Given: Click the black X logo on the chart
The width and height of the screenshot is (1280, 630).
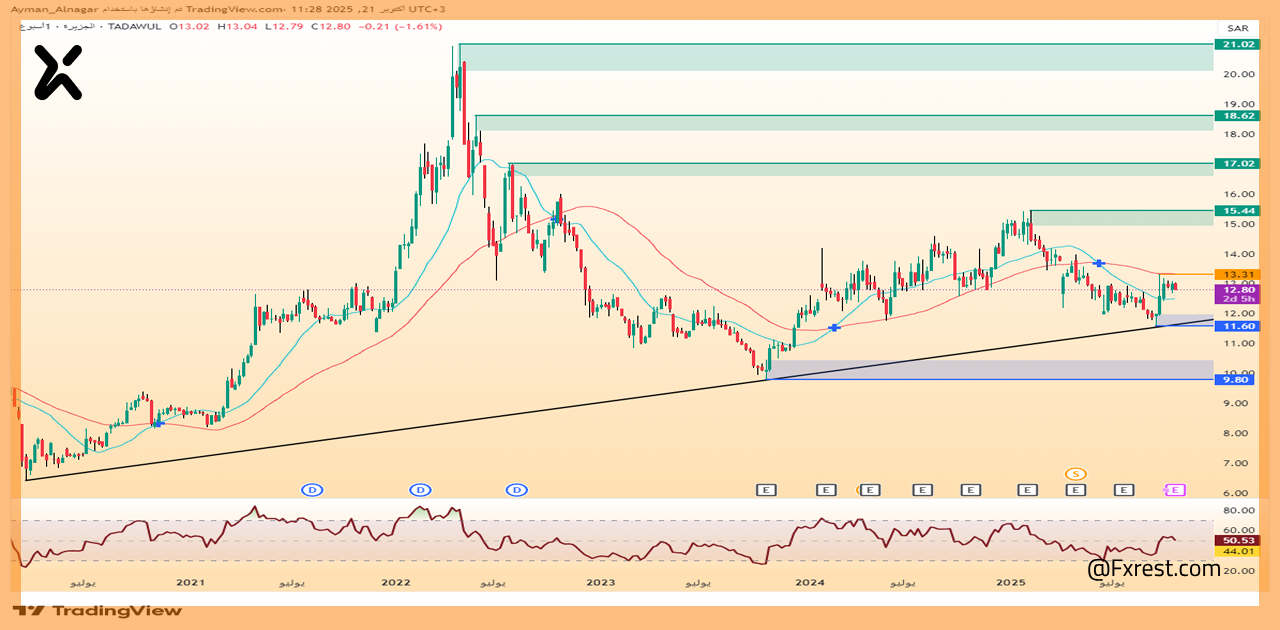Looking at the screenshot, I should click(x=57, y=74).
